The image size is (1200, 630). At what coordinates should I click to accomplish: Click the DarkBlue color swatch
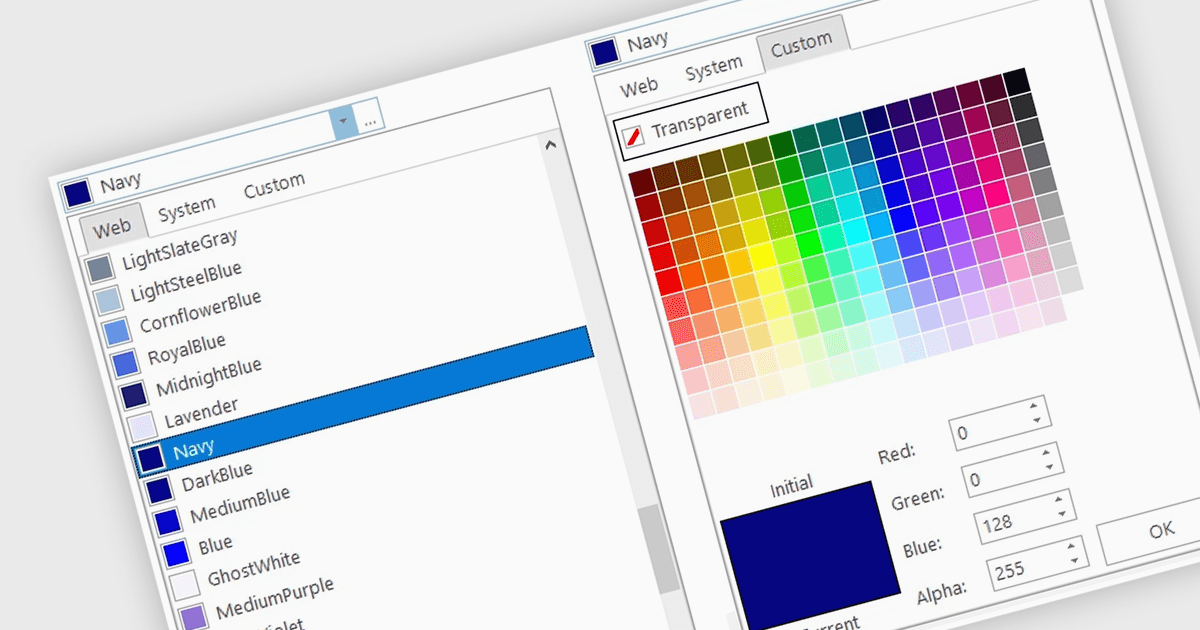pyautogui.click(x=158, y=490)
